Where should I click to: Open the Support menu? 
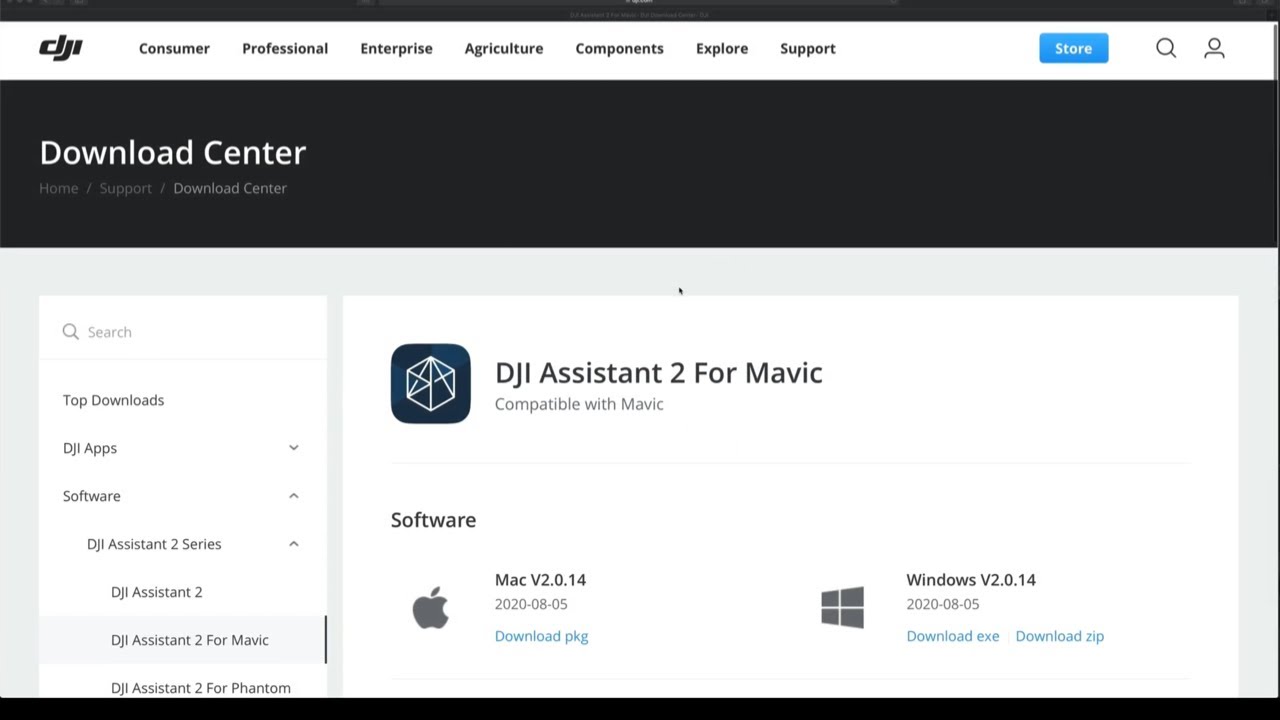(x=808, y=48)
